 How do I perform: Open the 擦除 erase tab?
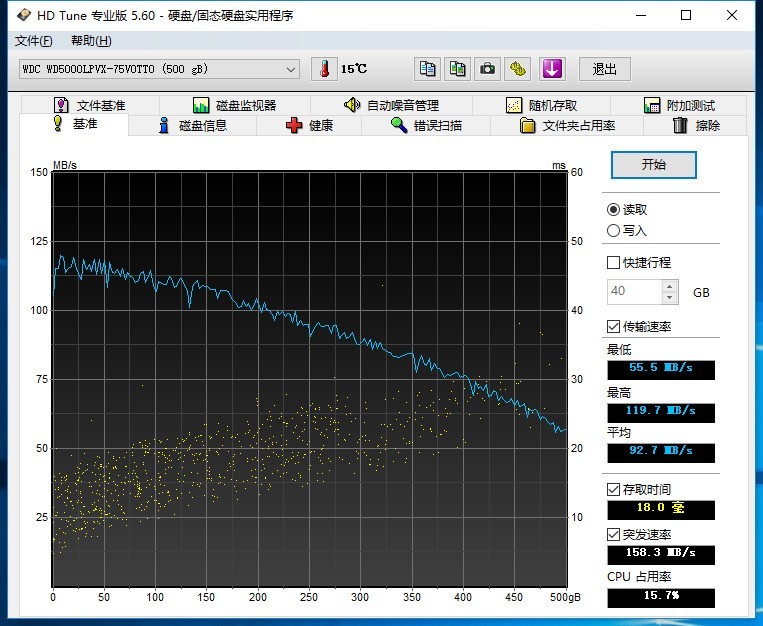[695, 126]
